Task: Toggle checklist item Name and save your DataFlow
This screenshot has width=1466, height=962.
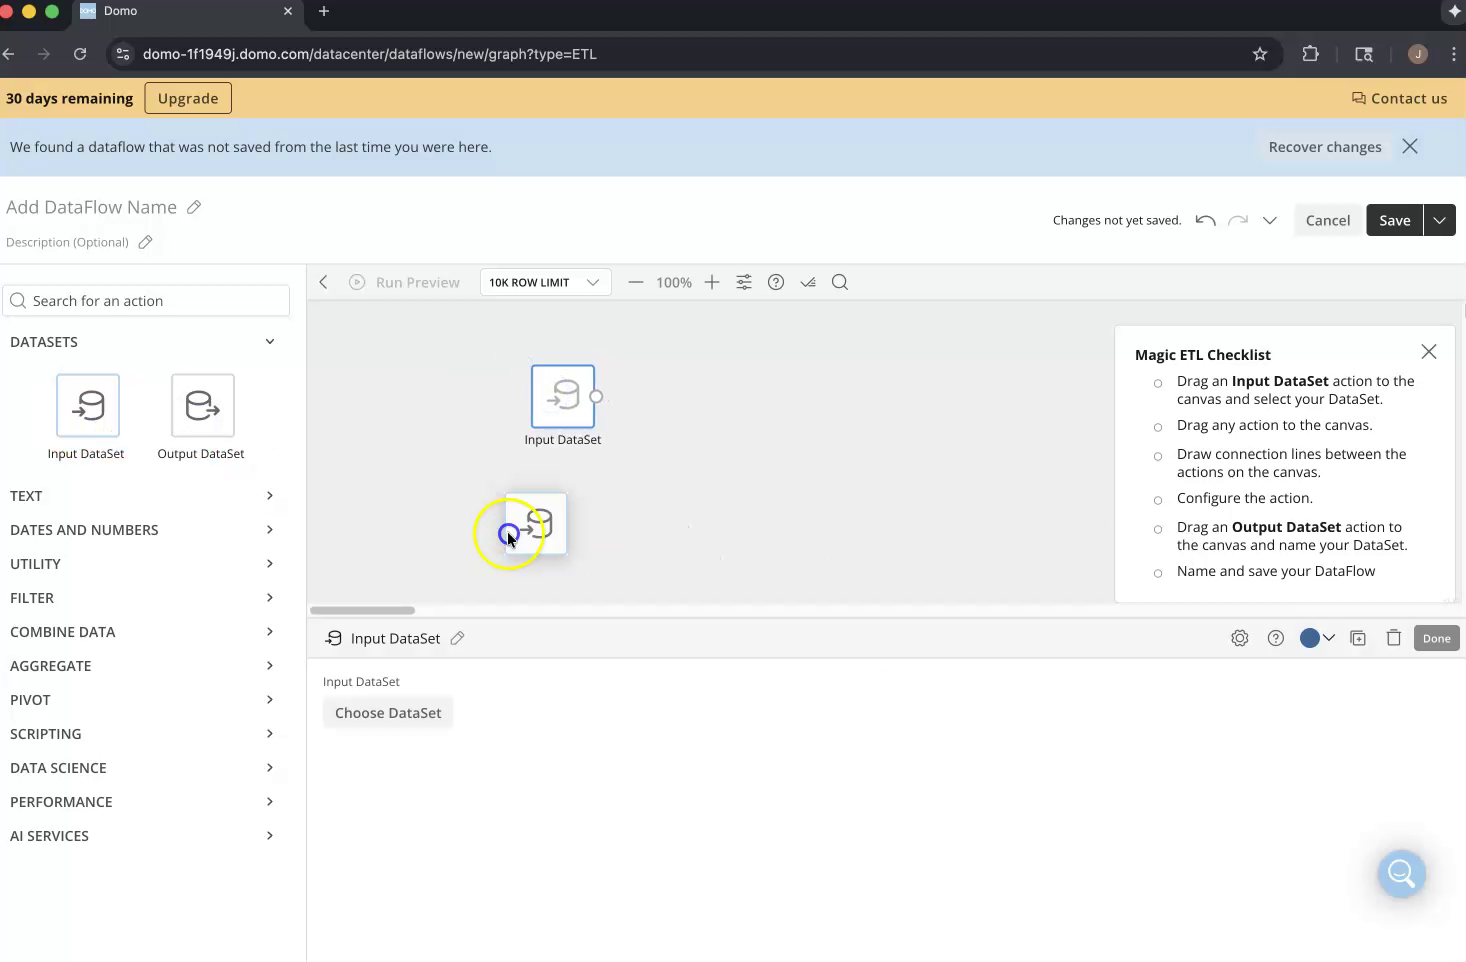Action: (1158, 573)
